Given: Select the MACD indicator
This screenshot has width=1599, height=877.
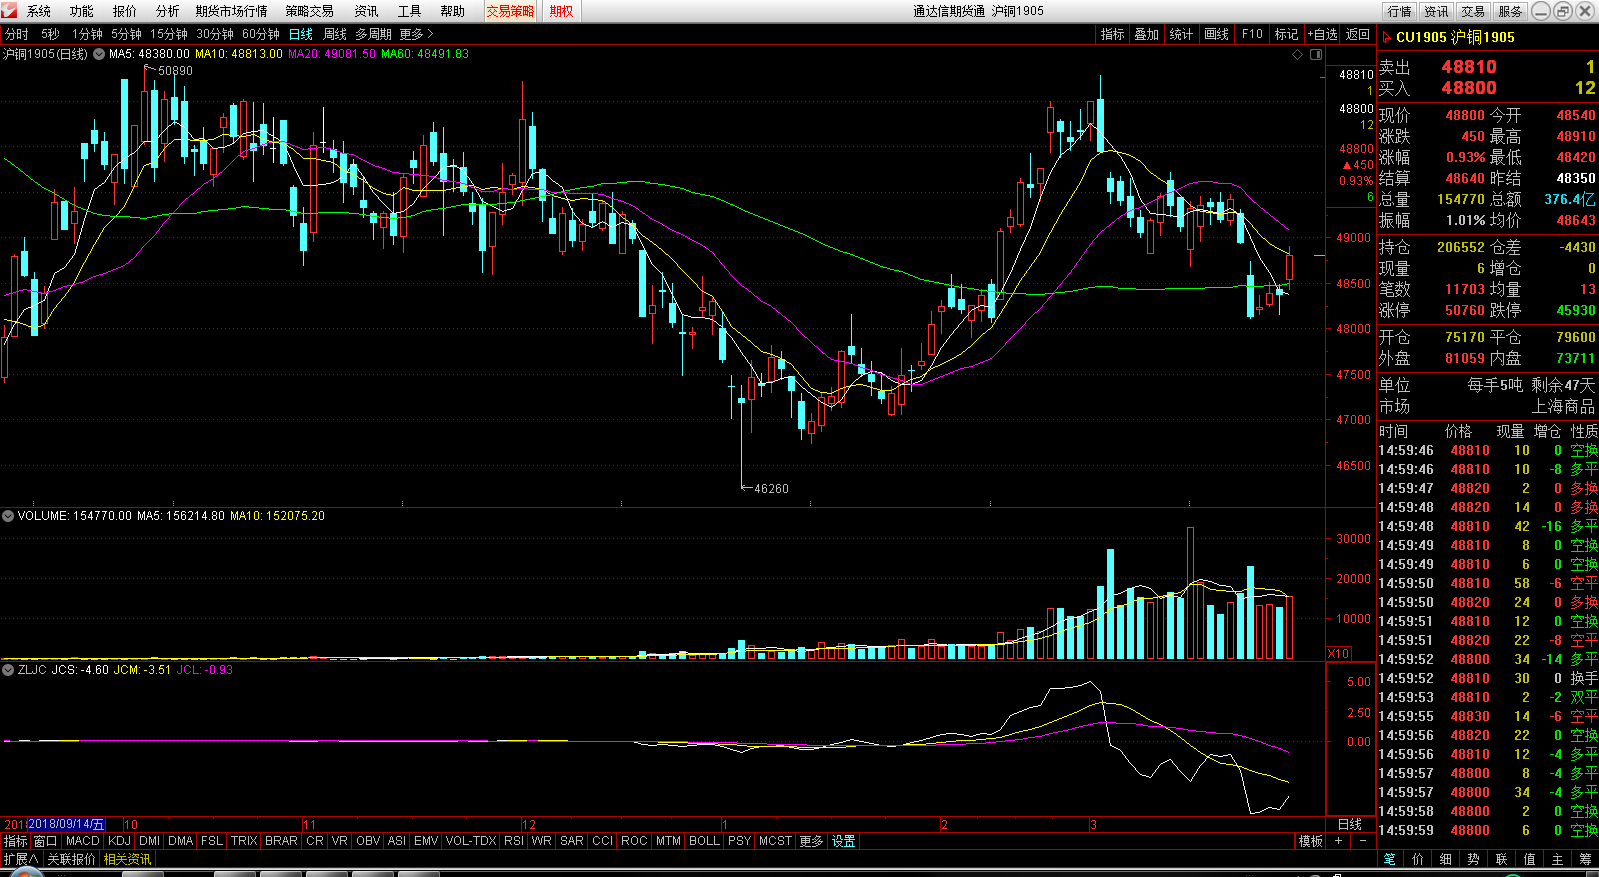Looking at the screenshot, I should pos(83,841).
